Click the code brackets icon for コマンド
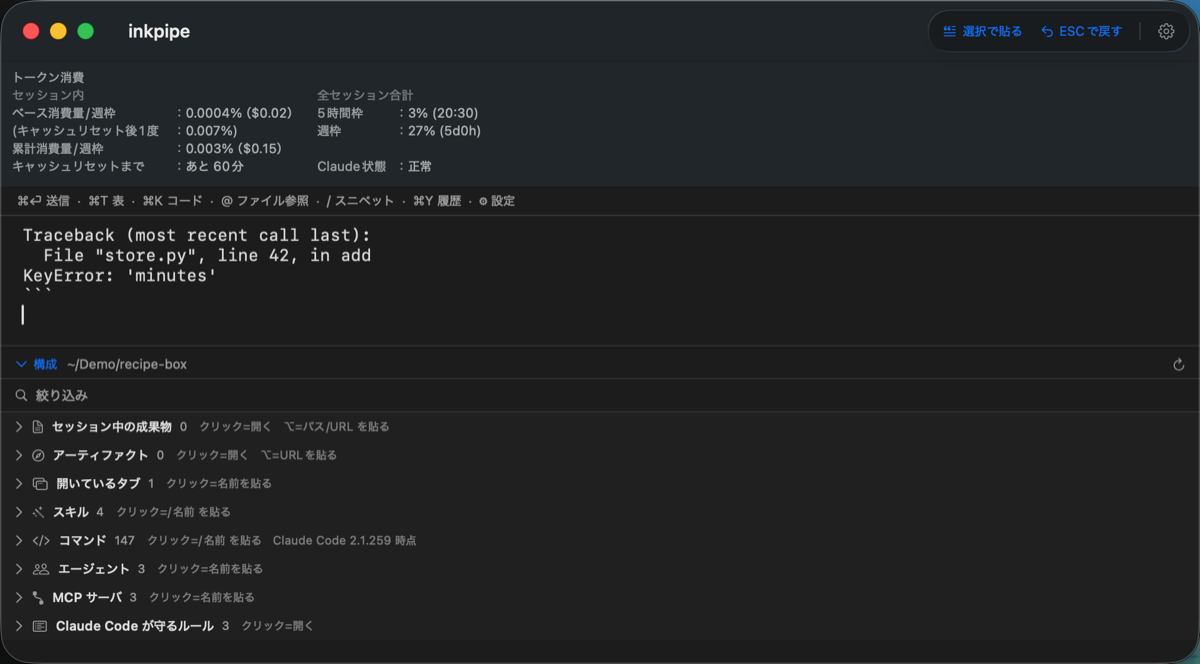This screenshot has height=664, width=1200. coord(41,541)
